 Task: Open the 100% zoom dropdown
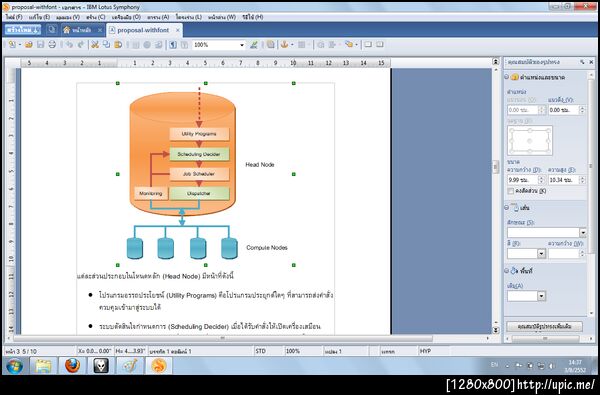point(242,45)
